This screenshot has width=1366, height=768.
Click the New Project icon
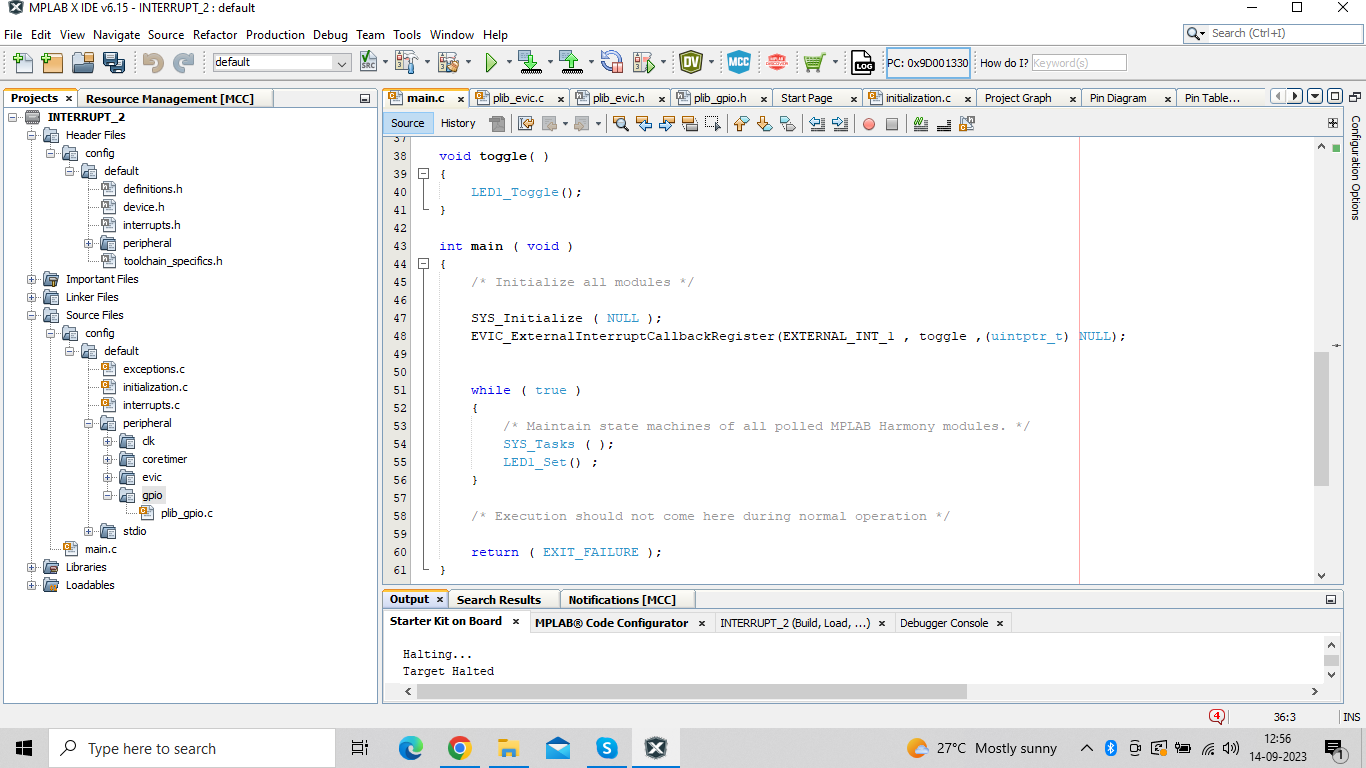[x=52, y=63]
